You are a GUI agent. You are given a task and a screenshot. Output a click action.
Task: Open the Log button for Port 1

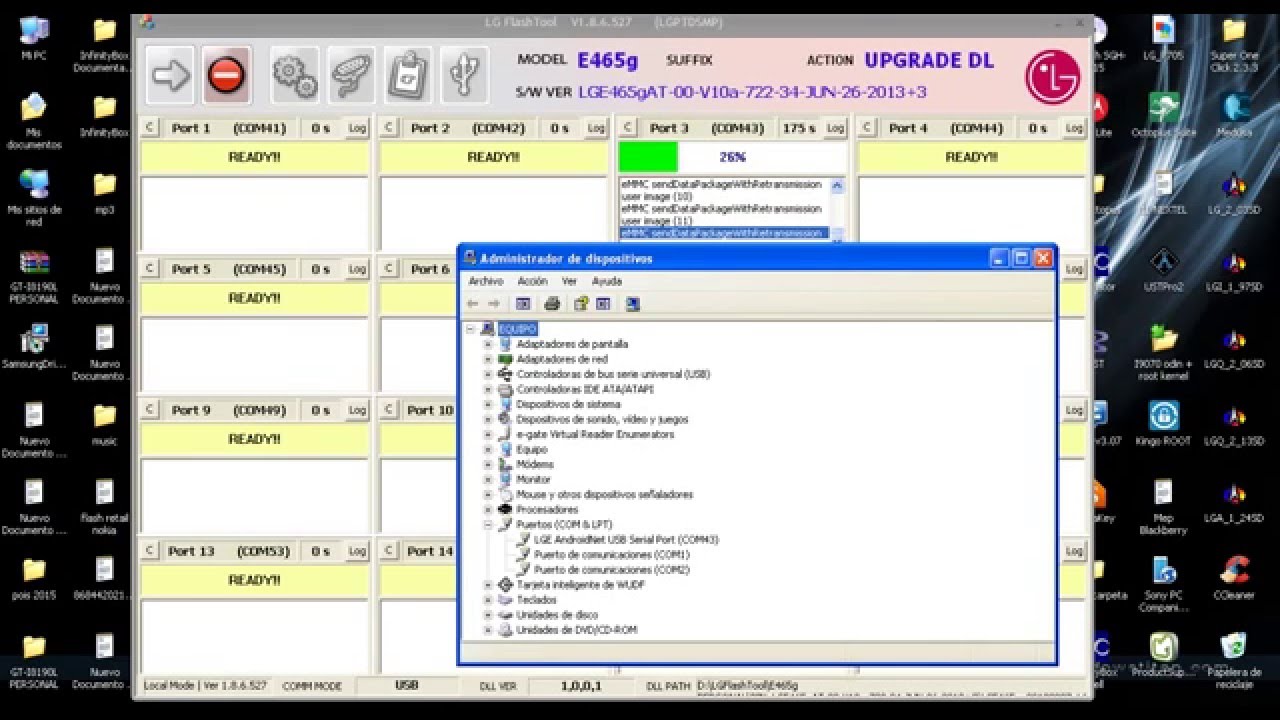pos(357,128)
